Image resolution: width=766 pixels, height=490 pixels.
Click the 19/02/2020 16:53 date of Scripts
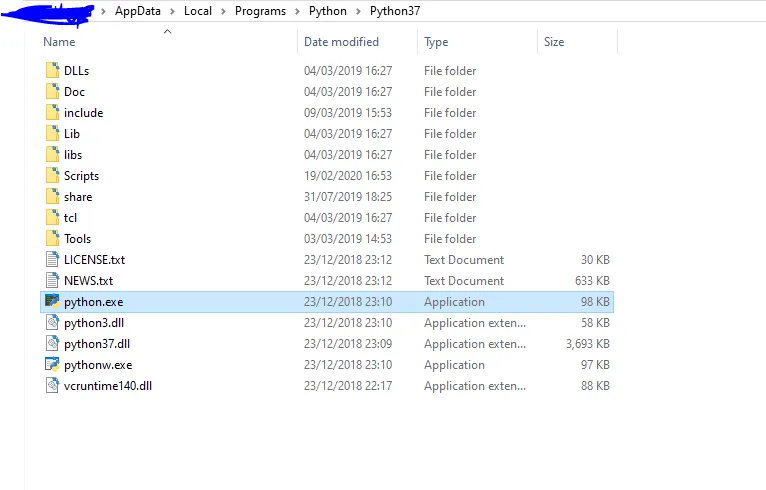(x=348, y=176)
